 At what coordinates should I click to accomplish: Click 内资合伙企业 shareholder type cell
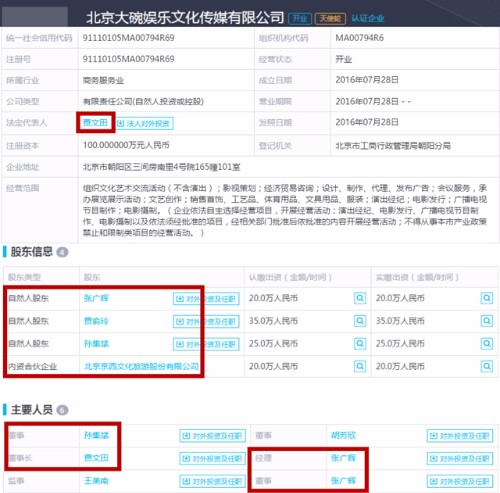[x=33, y=367]
